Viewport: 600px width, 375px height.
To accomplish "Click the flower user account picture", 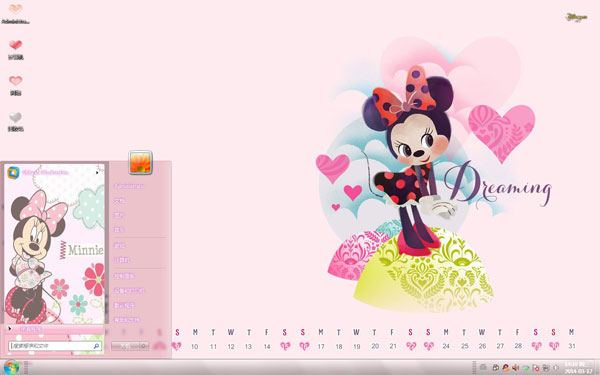I will [140, 163].
